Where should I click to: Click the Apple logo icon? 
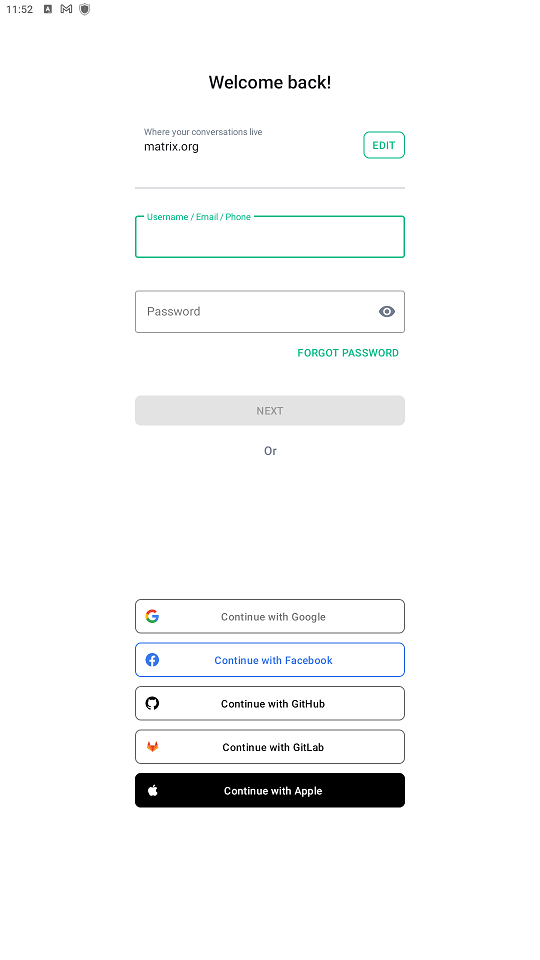pos(152,790)
